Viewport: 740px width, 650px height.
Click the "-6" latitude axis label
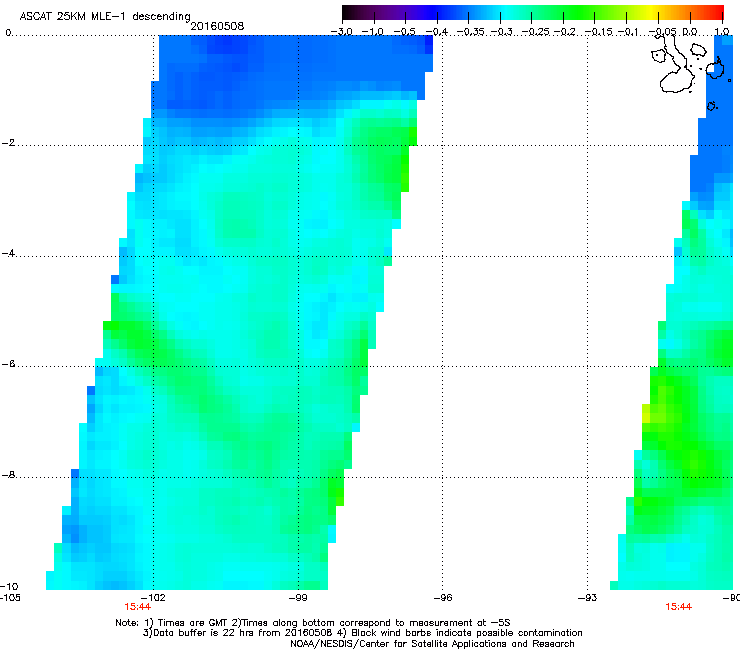(x=8, y=364)
